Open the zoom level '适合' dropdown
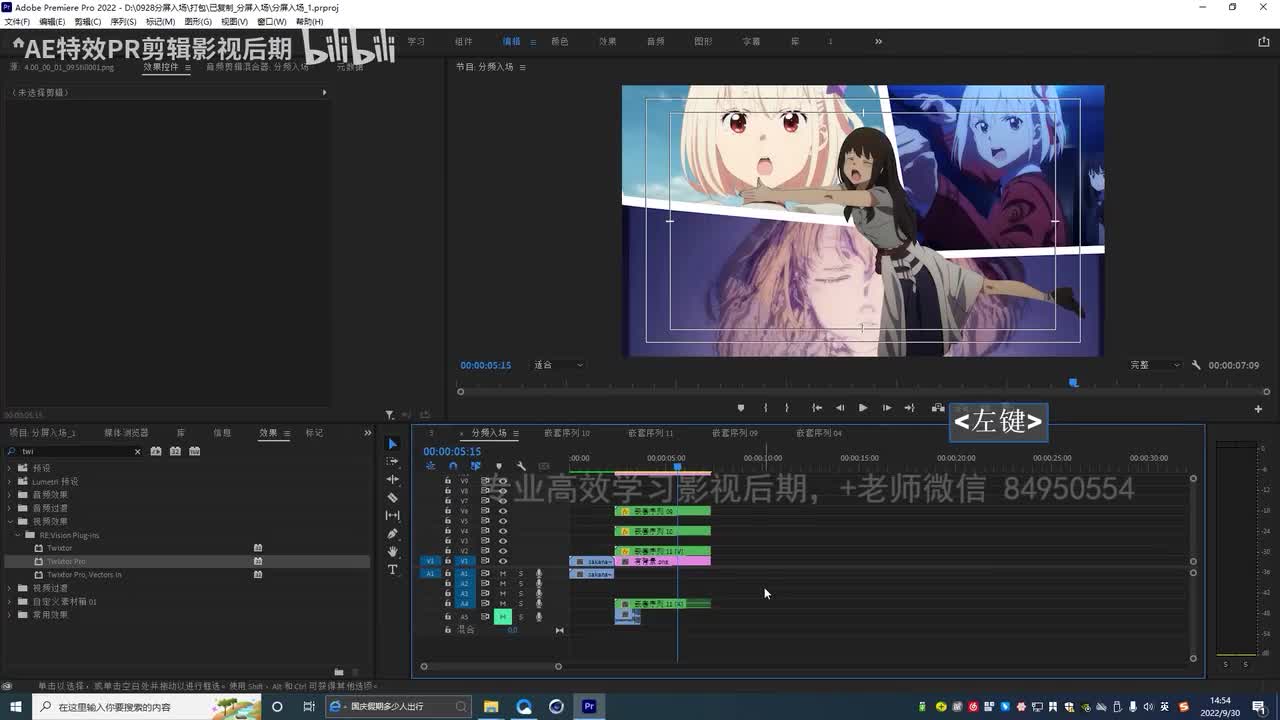 point(559,365)
